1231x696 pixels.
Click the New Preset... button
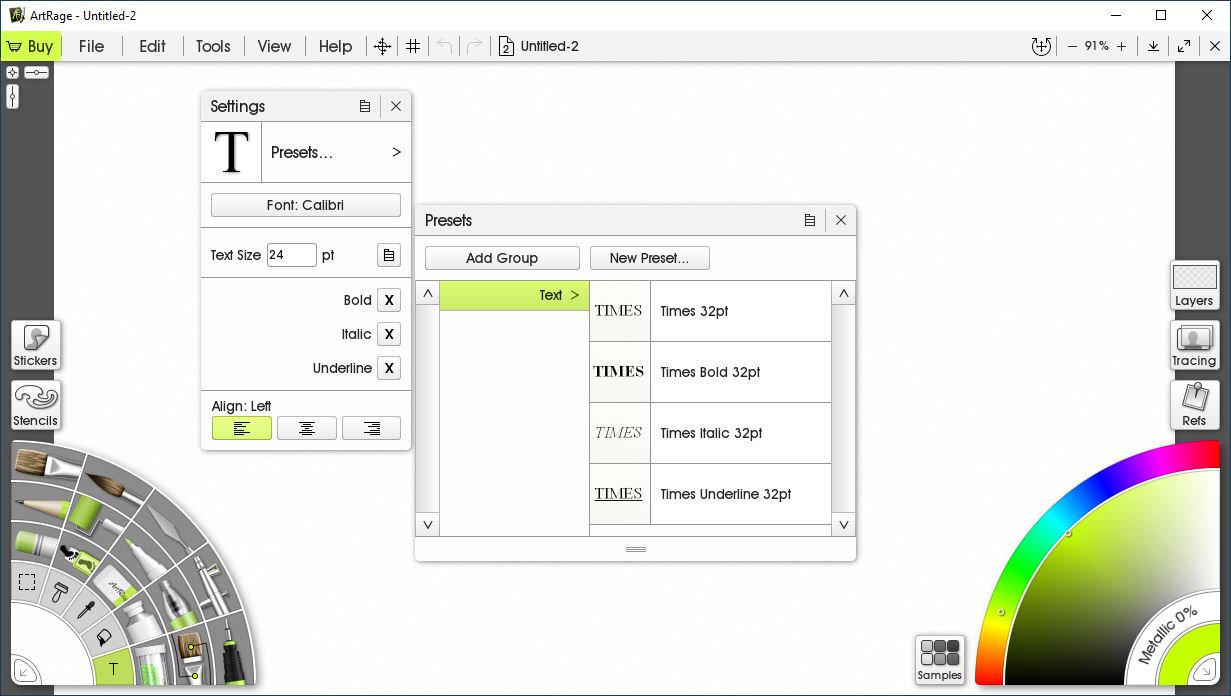650,258
